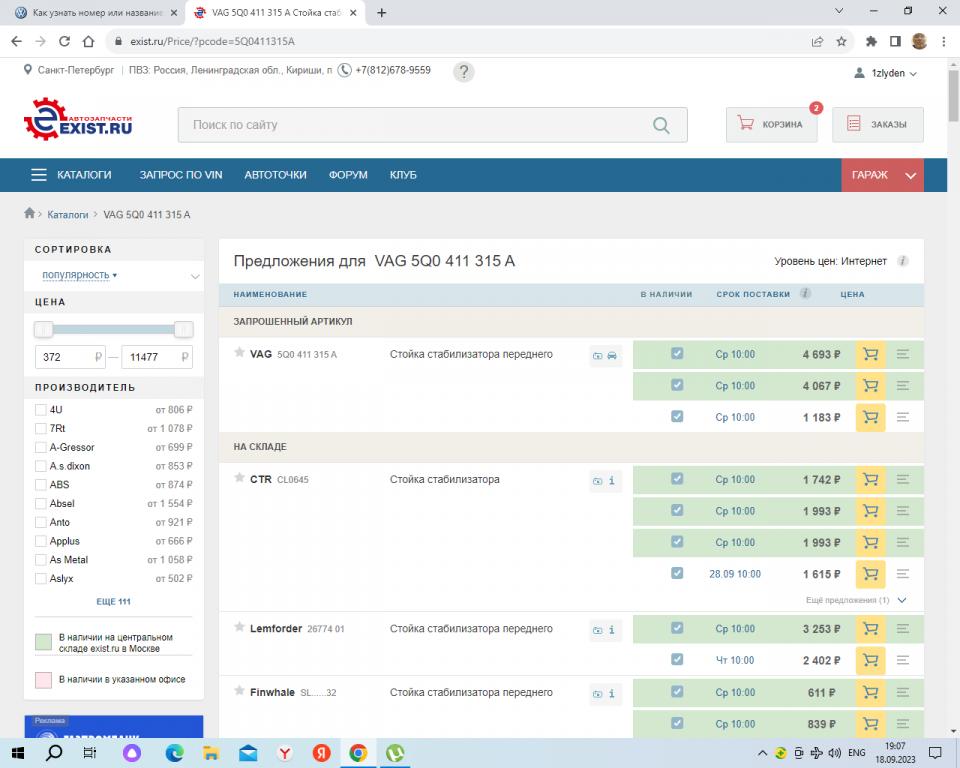The height and width of the screenshot is (768, 960).
Task: Open delivery time info icon in table header
Action: (x=806, y=293)
